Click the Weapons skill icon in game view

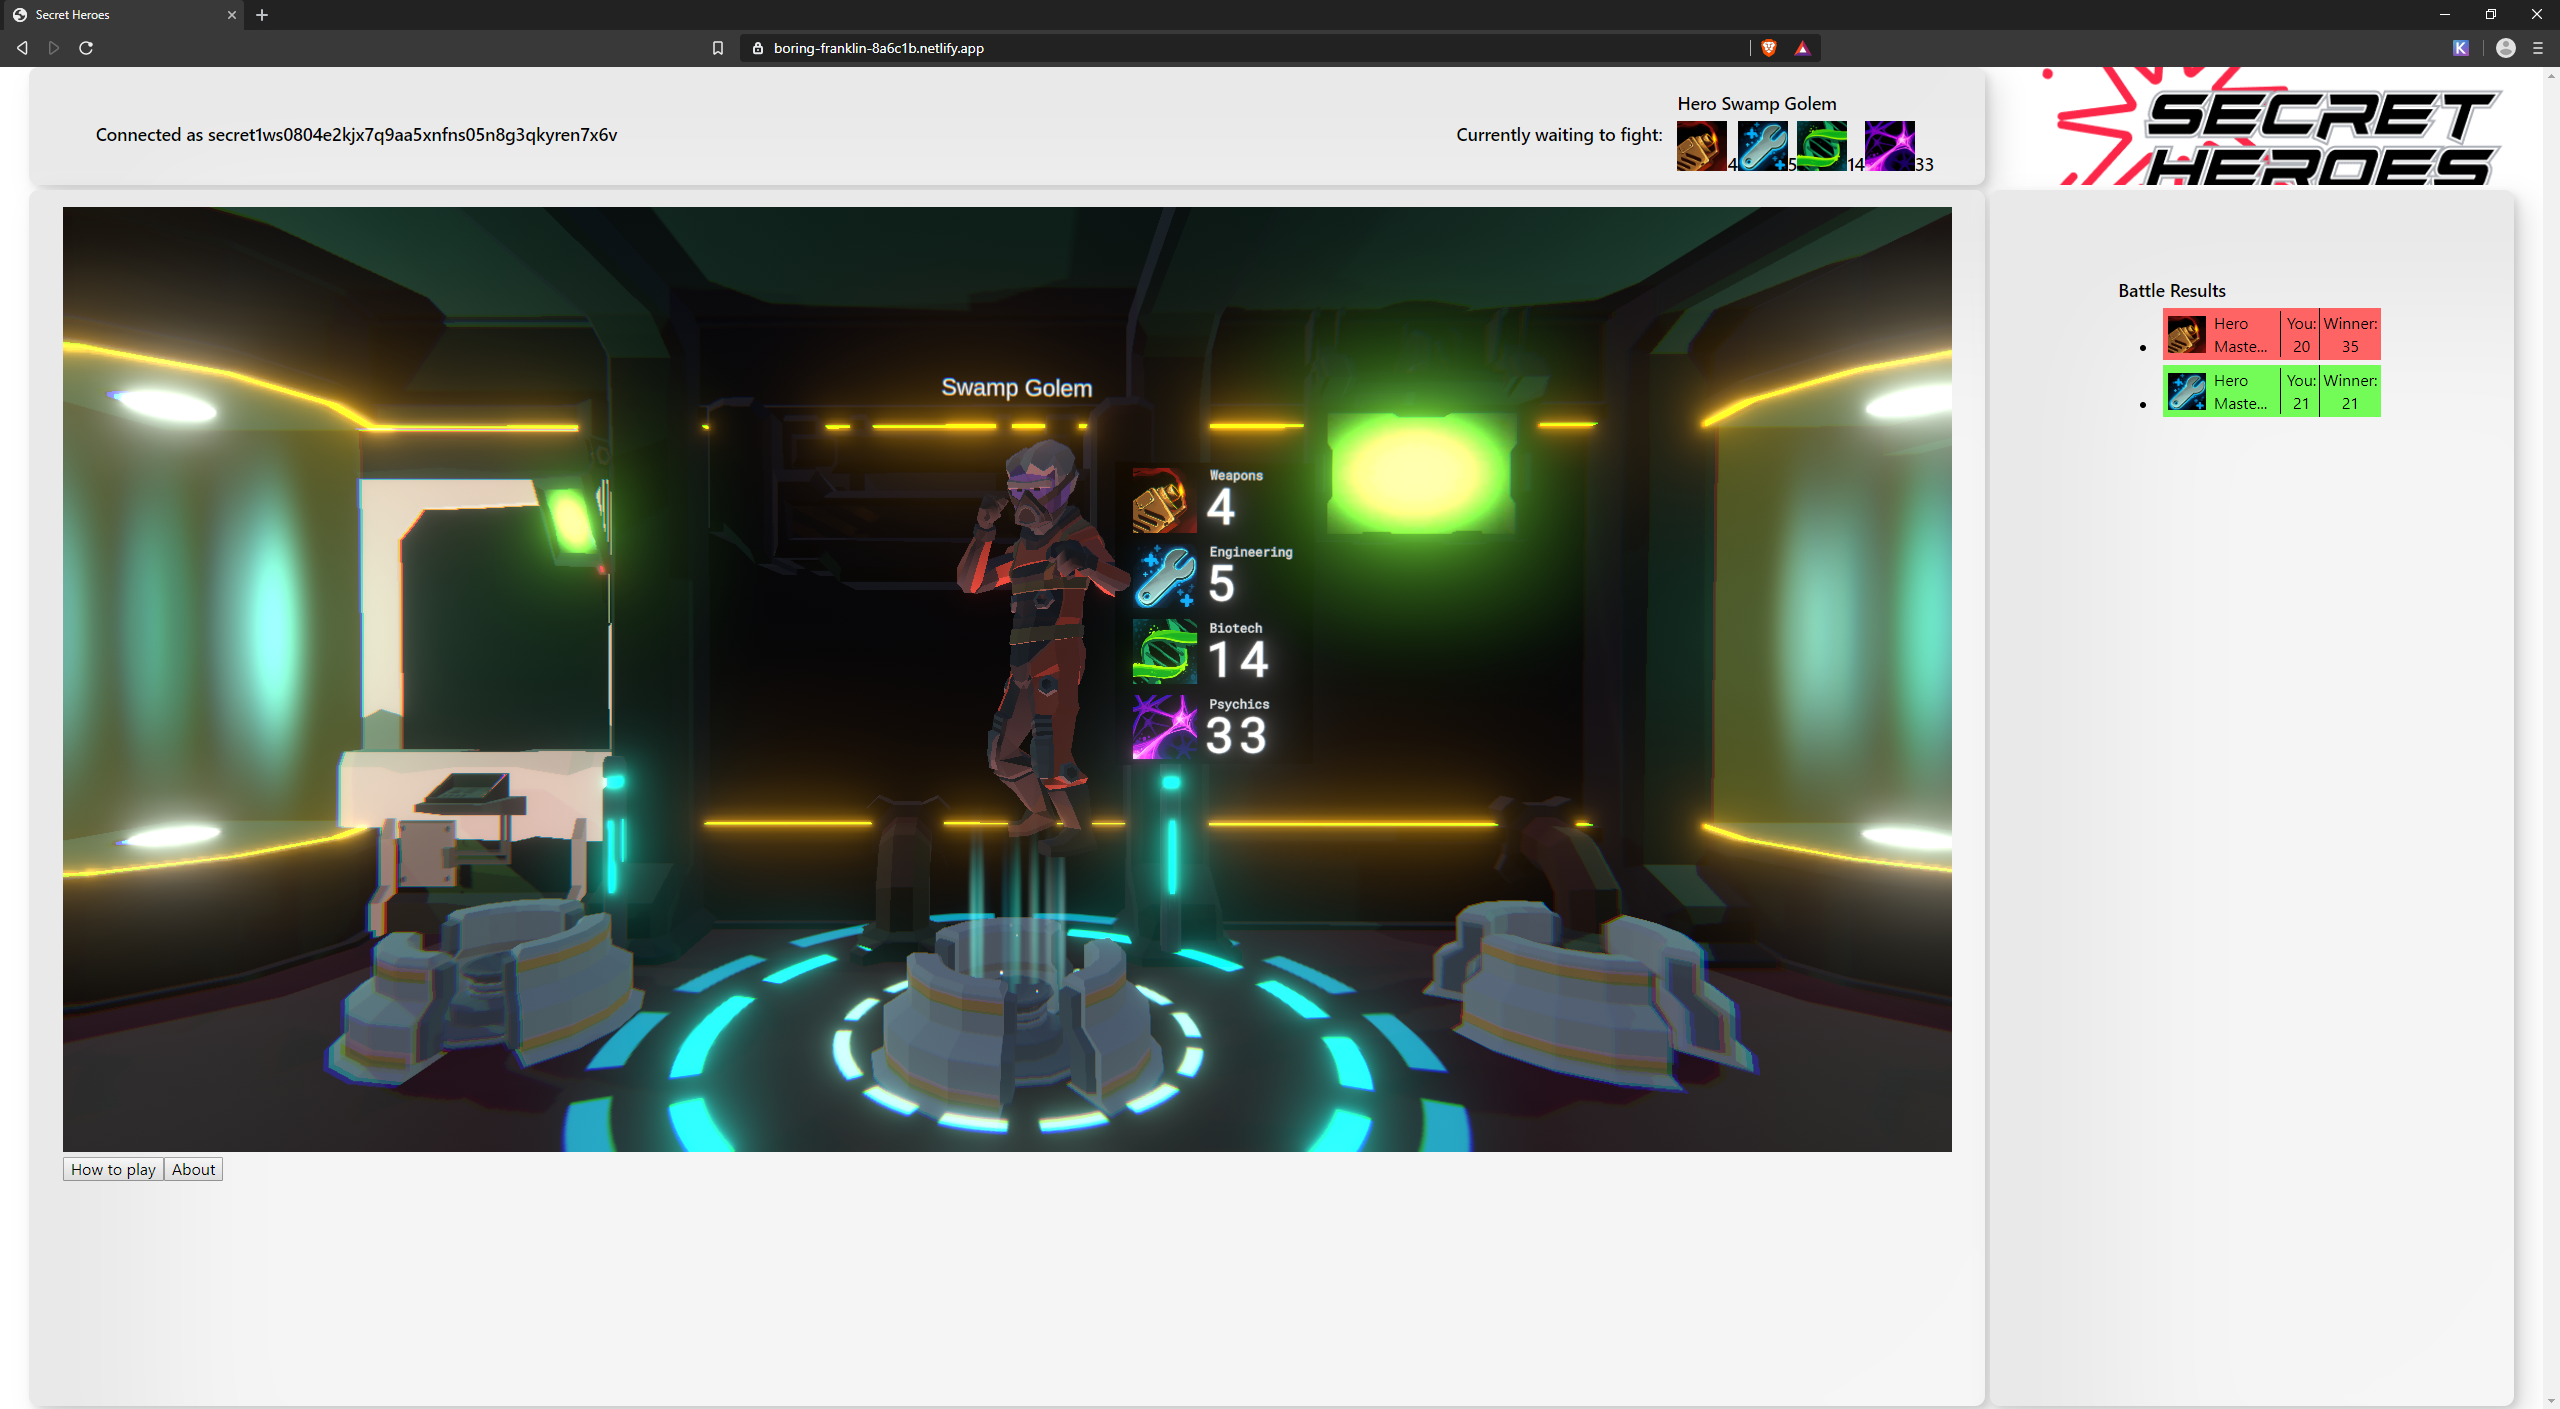[1164, 500]
